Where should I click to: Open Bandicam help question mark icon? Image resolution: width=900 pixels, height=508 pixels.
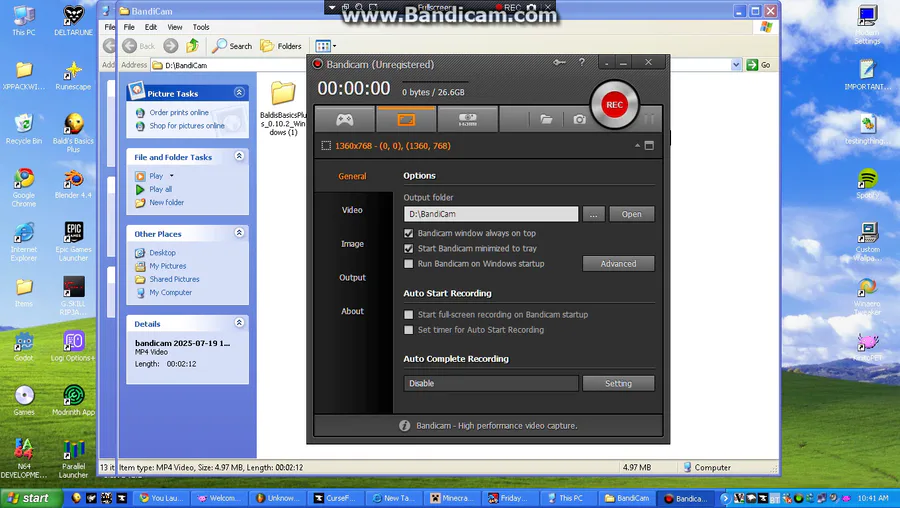pyautogui.click(x=581, y=62)
